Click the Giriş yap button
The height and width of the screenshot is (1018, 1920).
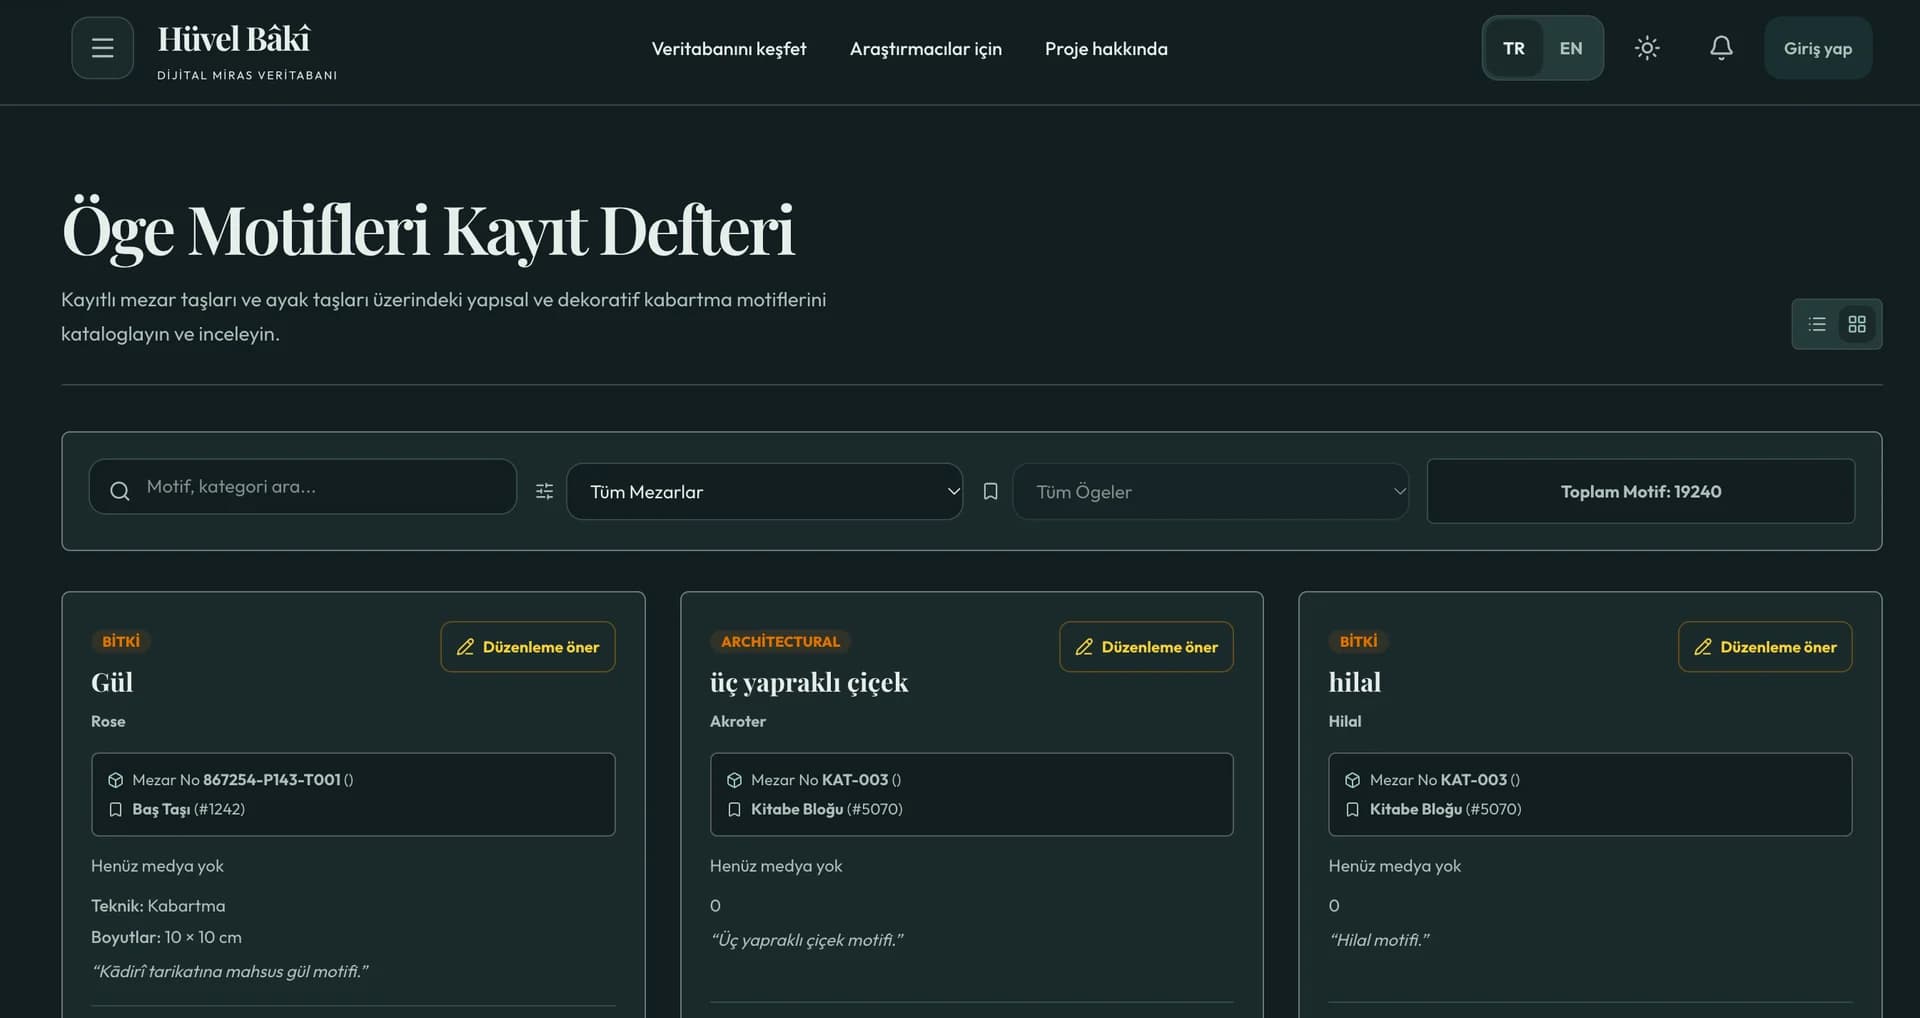(1818, 48)
